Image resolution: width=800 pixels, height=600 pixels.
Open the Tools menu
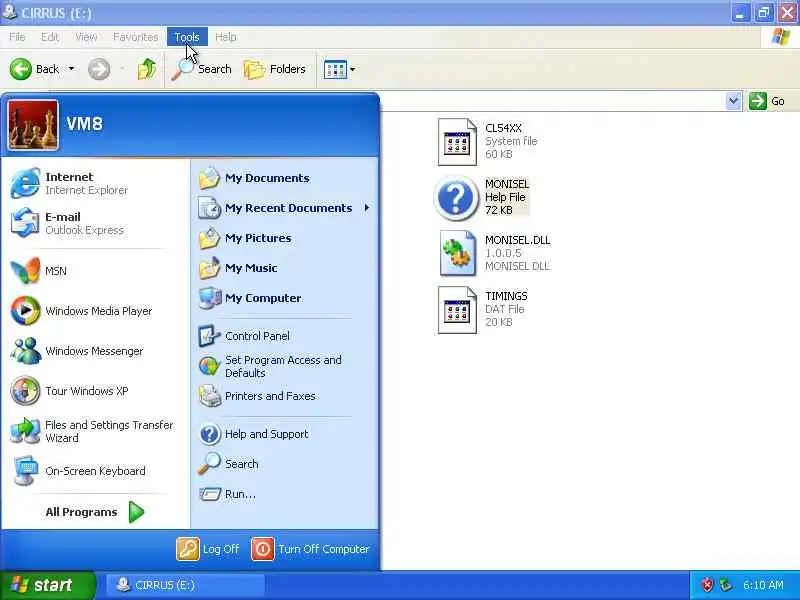coord(187,37)
